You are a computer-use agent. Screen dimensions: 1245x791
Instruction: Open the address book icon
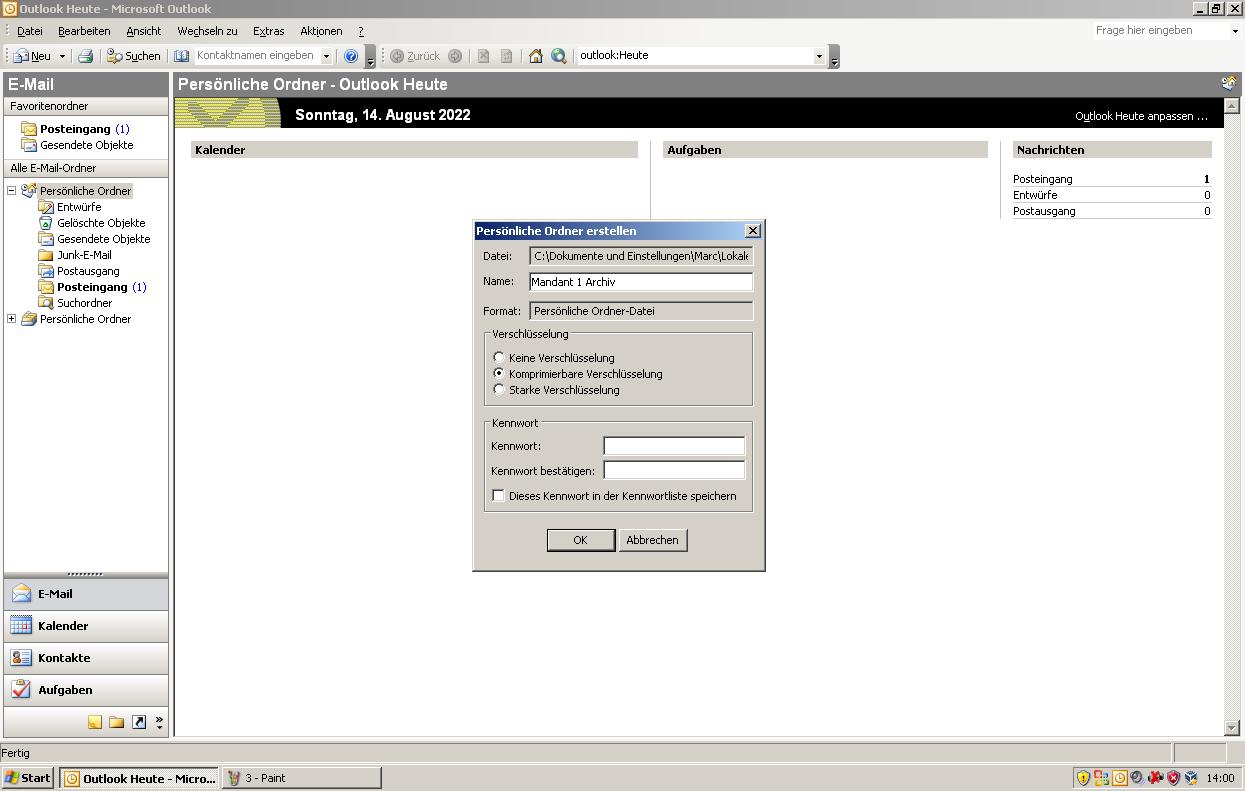coord(182,56)
